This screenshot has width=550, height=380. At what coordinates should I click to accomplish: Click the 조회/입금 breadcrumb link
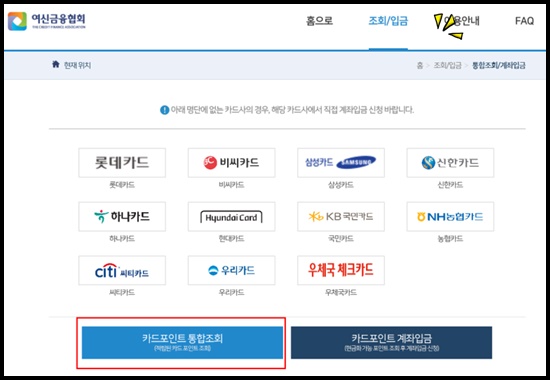[x=448, y=65]
